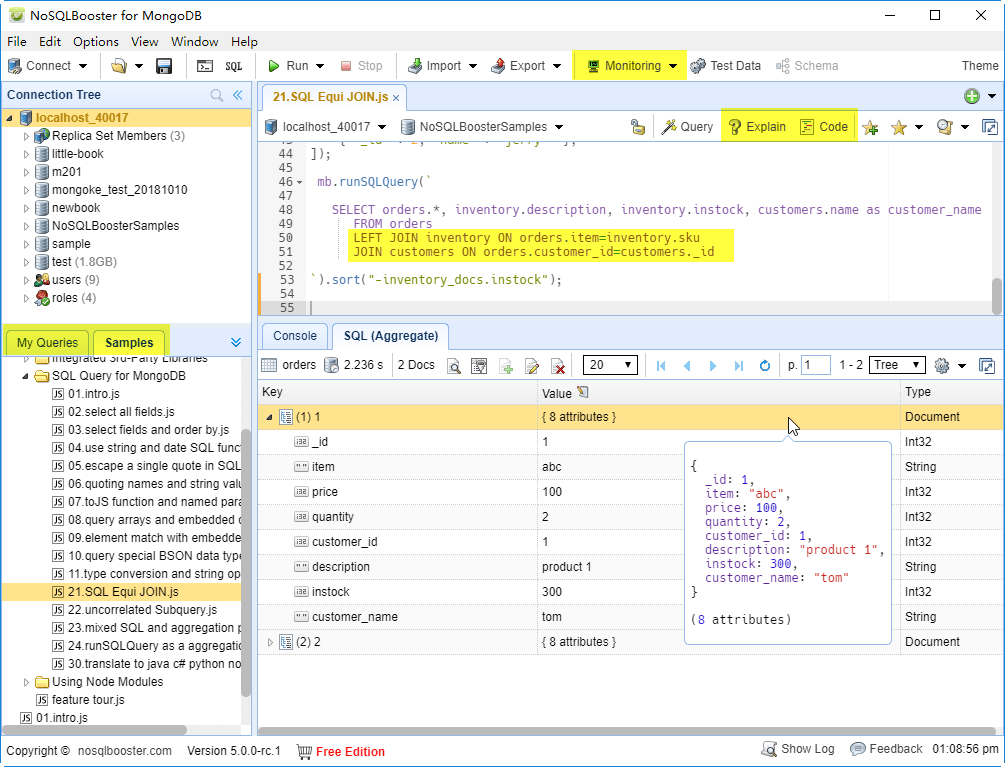Fold code at line 46 arrow
Viewport: 1005px width, 767px height.
299,183
